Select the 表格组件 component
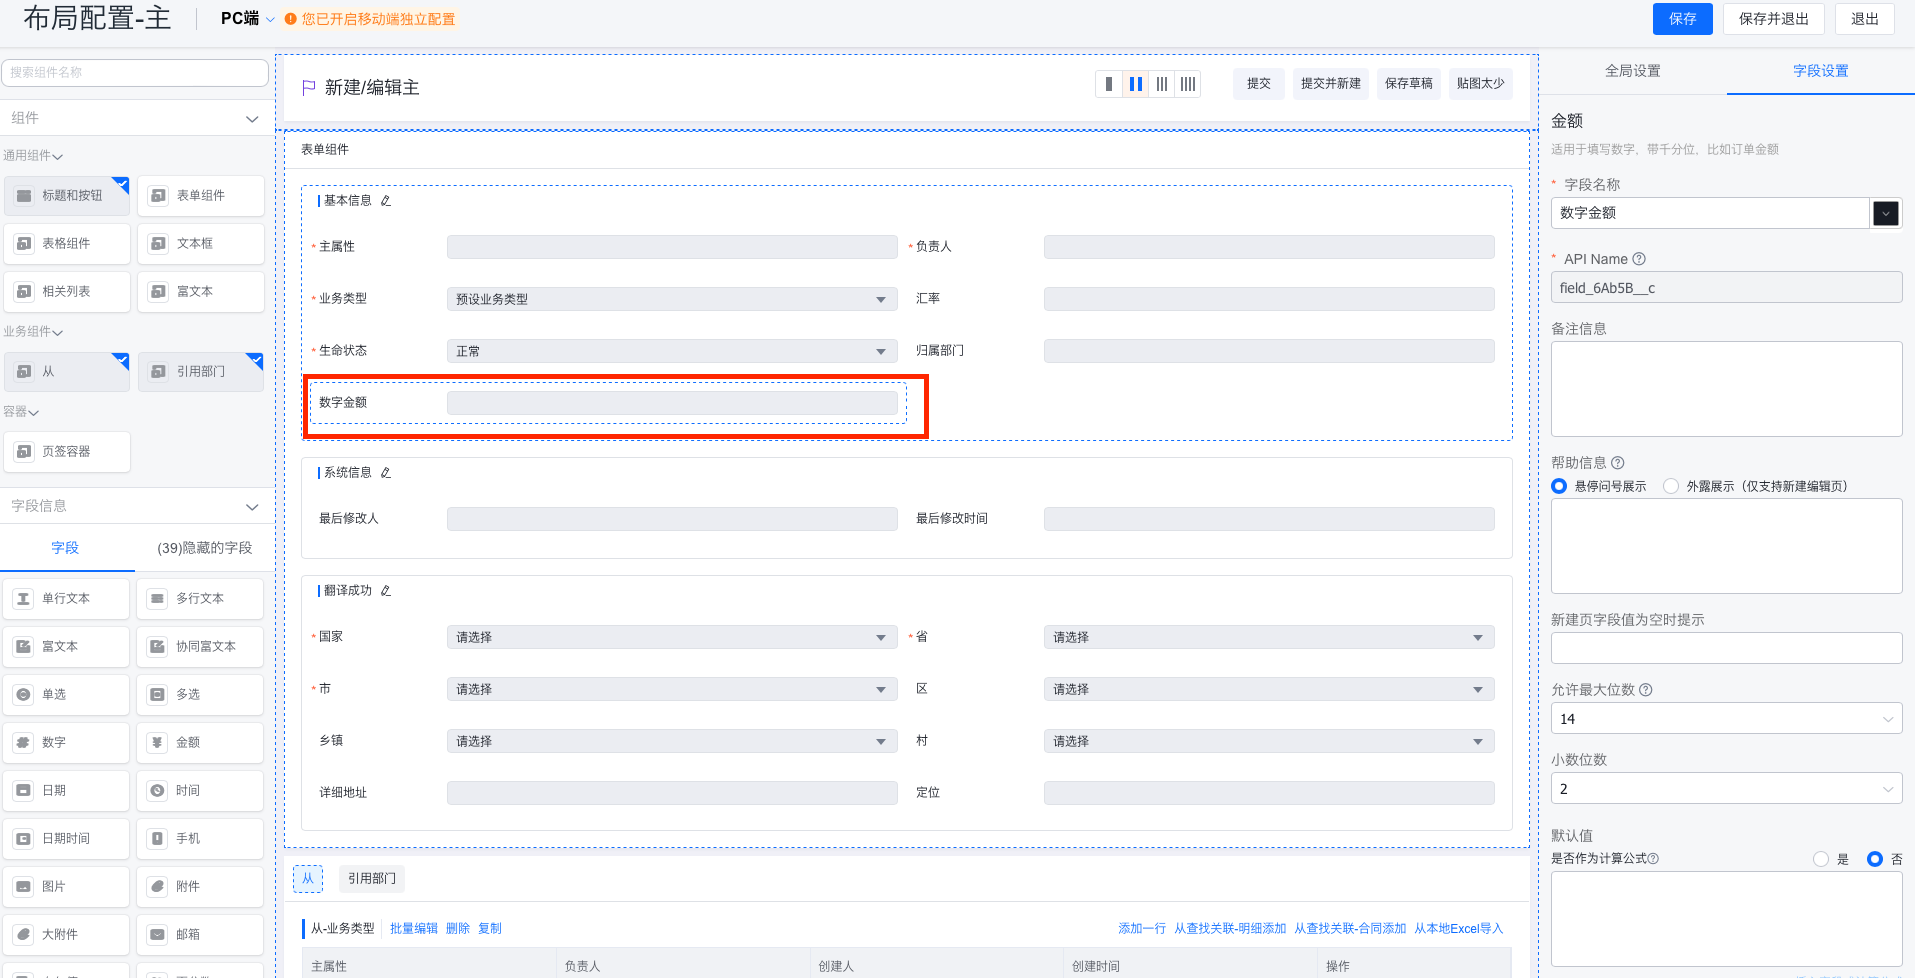 (67, 244)
